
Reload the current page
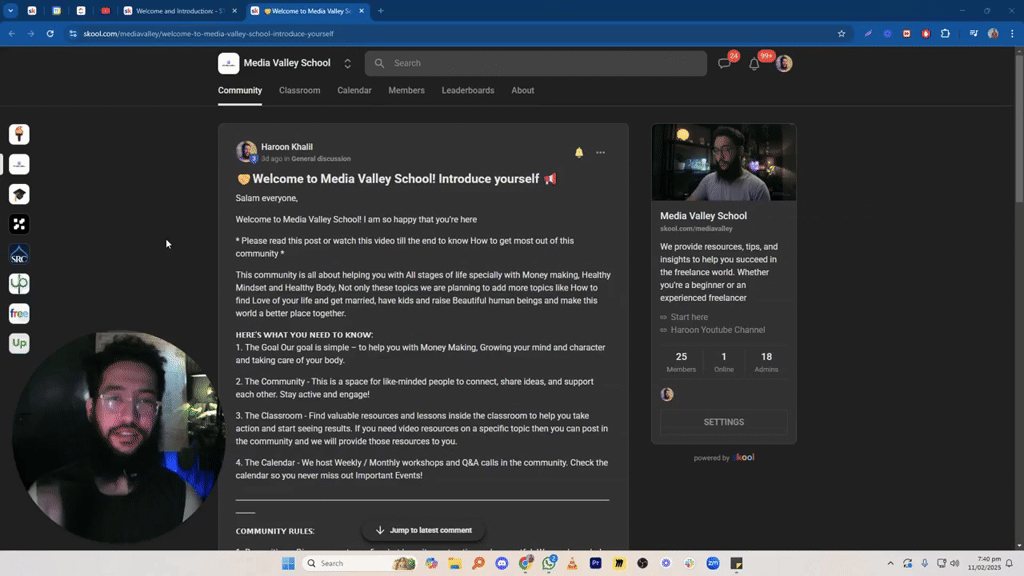[x=50, y=33]
